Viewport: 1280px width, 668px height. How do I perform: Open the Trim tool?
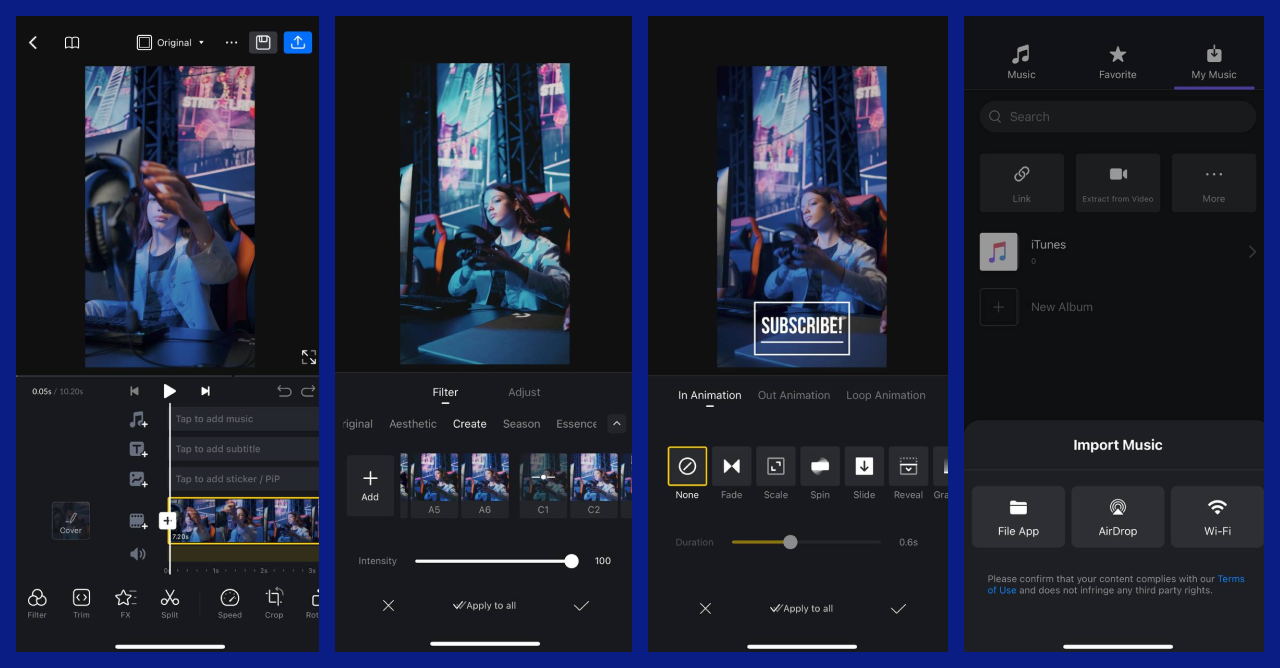tap(81, 603)
